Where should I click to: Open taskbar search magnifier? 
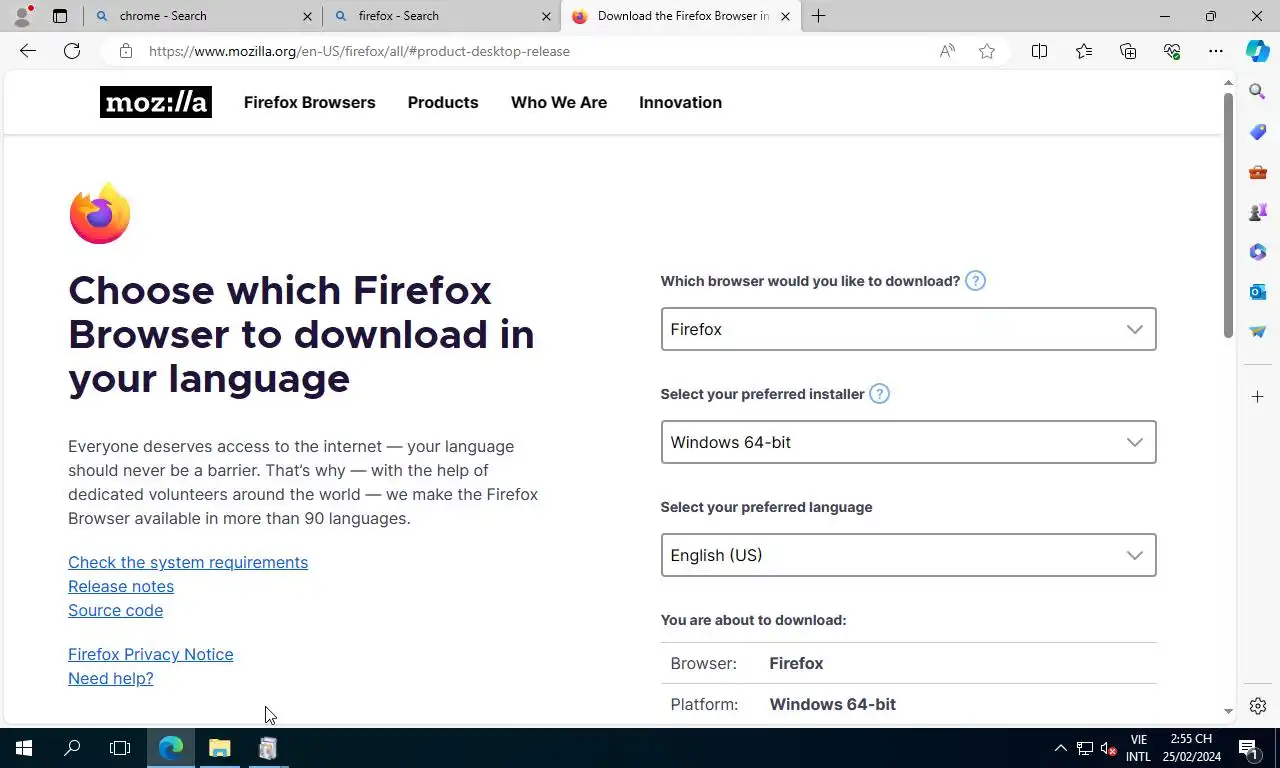(x=72, y=748)
